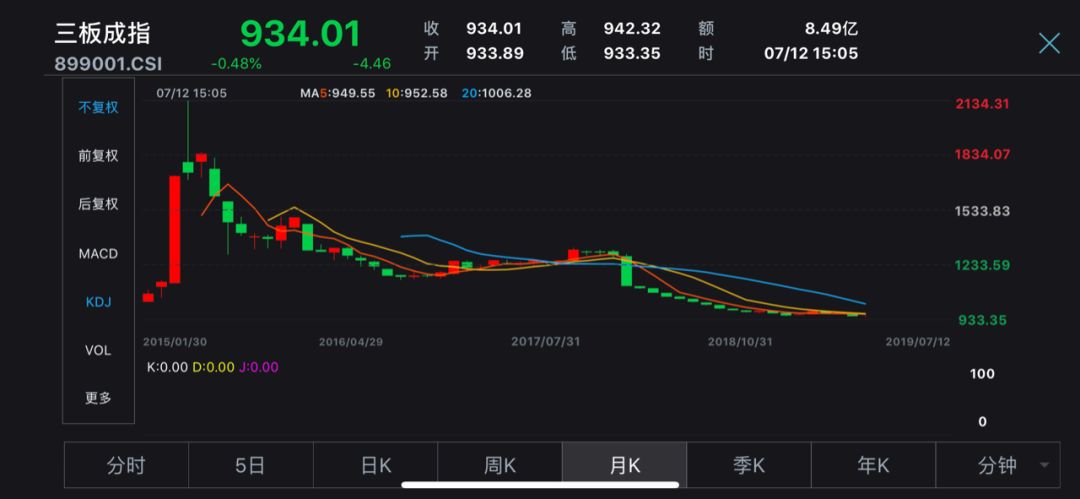1080x499 pixels.
Task: Click the J:0.00 KDJ readout
Action: [258, 367]
